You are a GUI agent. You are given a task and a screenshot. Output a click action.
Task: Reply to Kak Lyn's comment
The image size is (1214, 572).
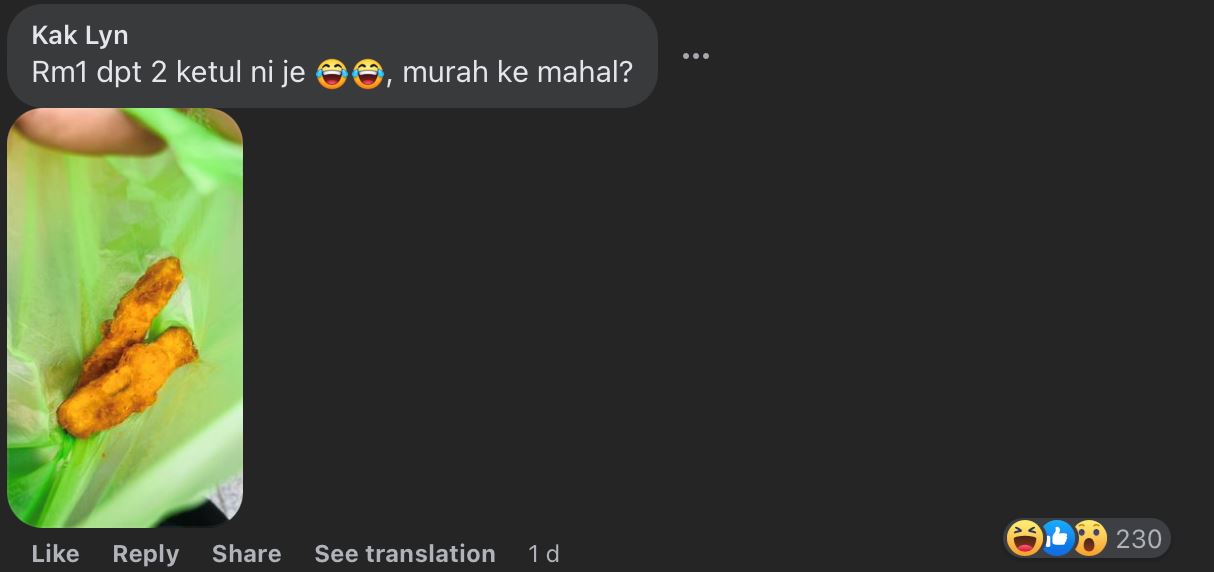145,553
